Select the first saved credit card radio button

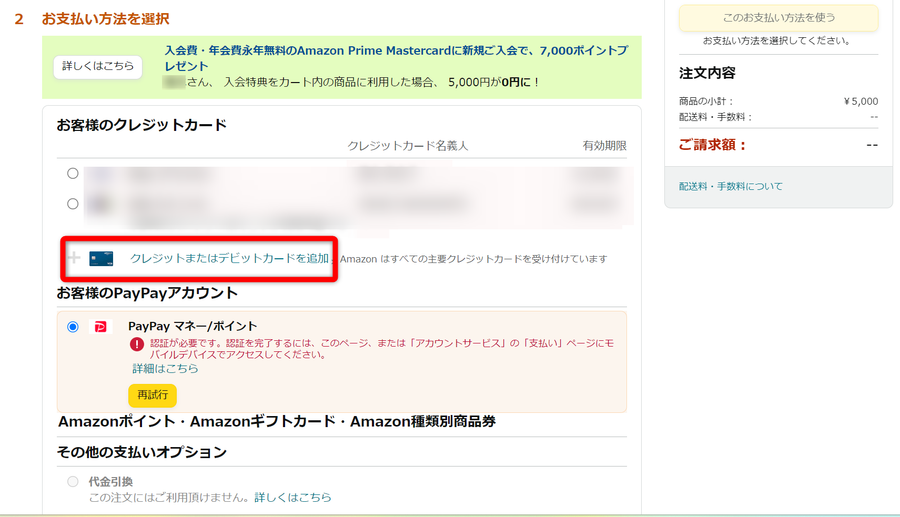(x=73, y=173)
